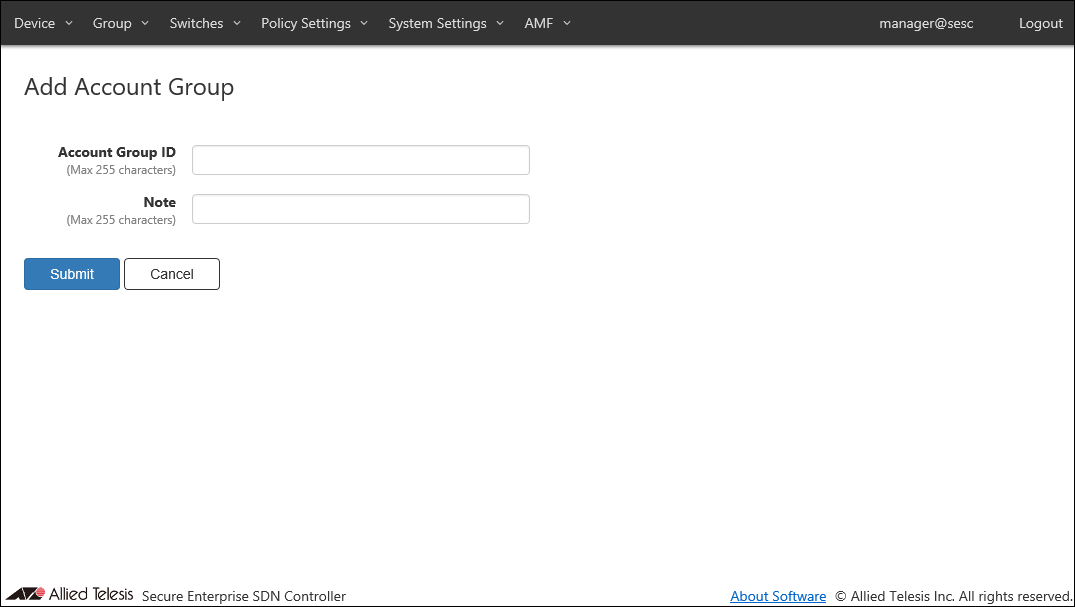Expand the chevron next to Device
The image size is (1075, 607).
click(69, 24)
